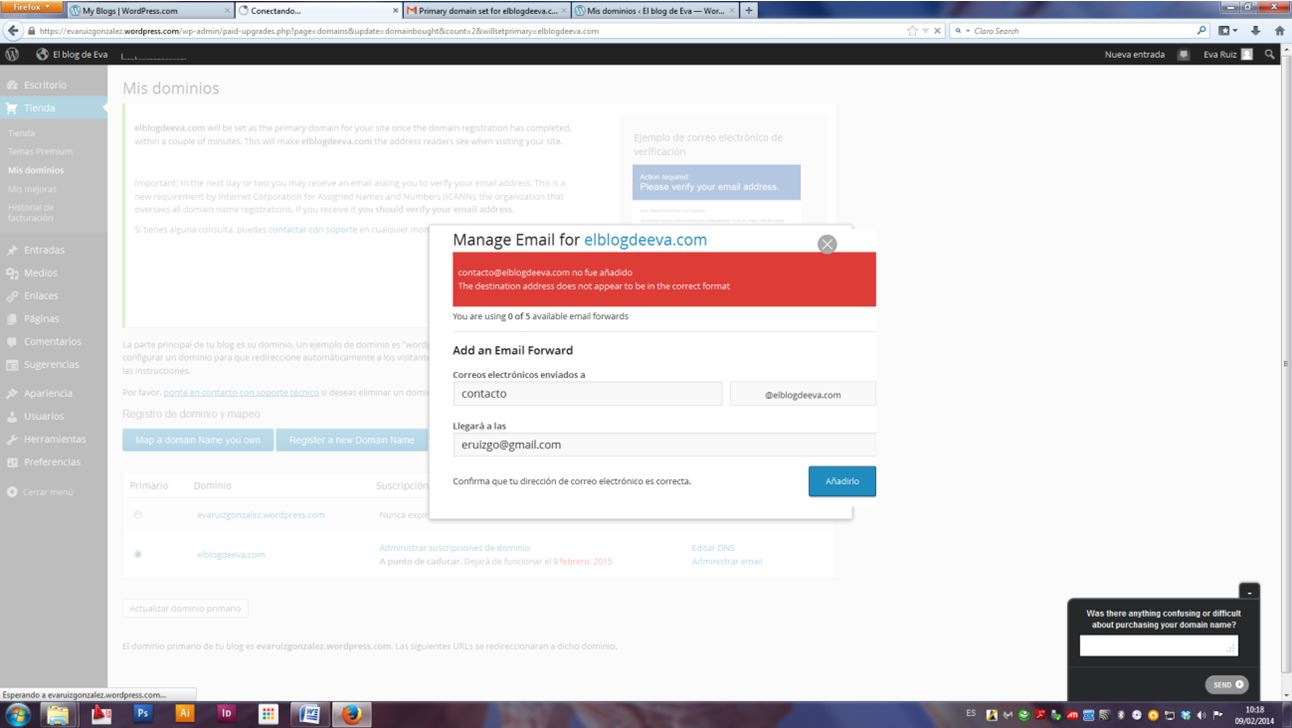Screen dimensions: 1292x728
Task: Open Apariencia in the sidebar menu
Action: point(48,393)
